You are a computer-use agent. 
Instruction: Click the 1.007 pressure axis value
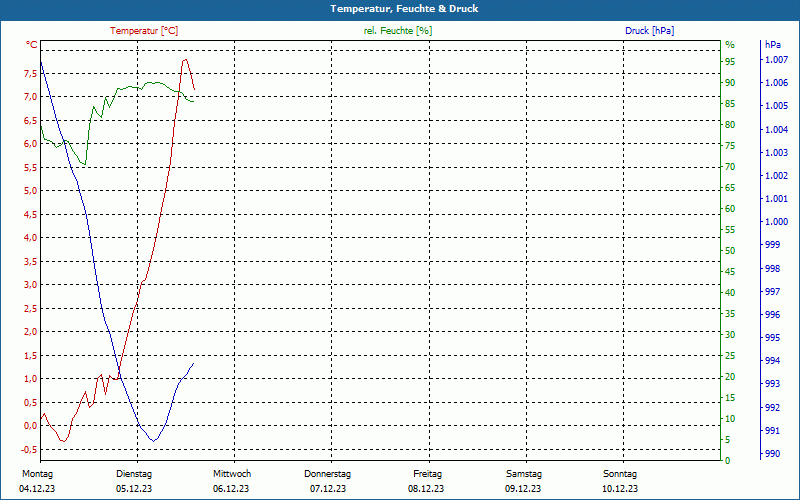coord(777,60)
